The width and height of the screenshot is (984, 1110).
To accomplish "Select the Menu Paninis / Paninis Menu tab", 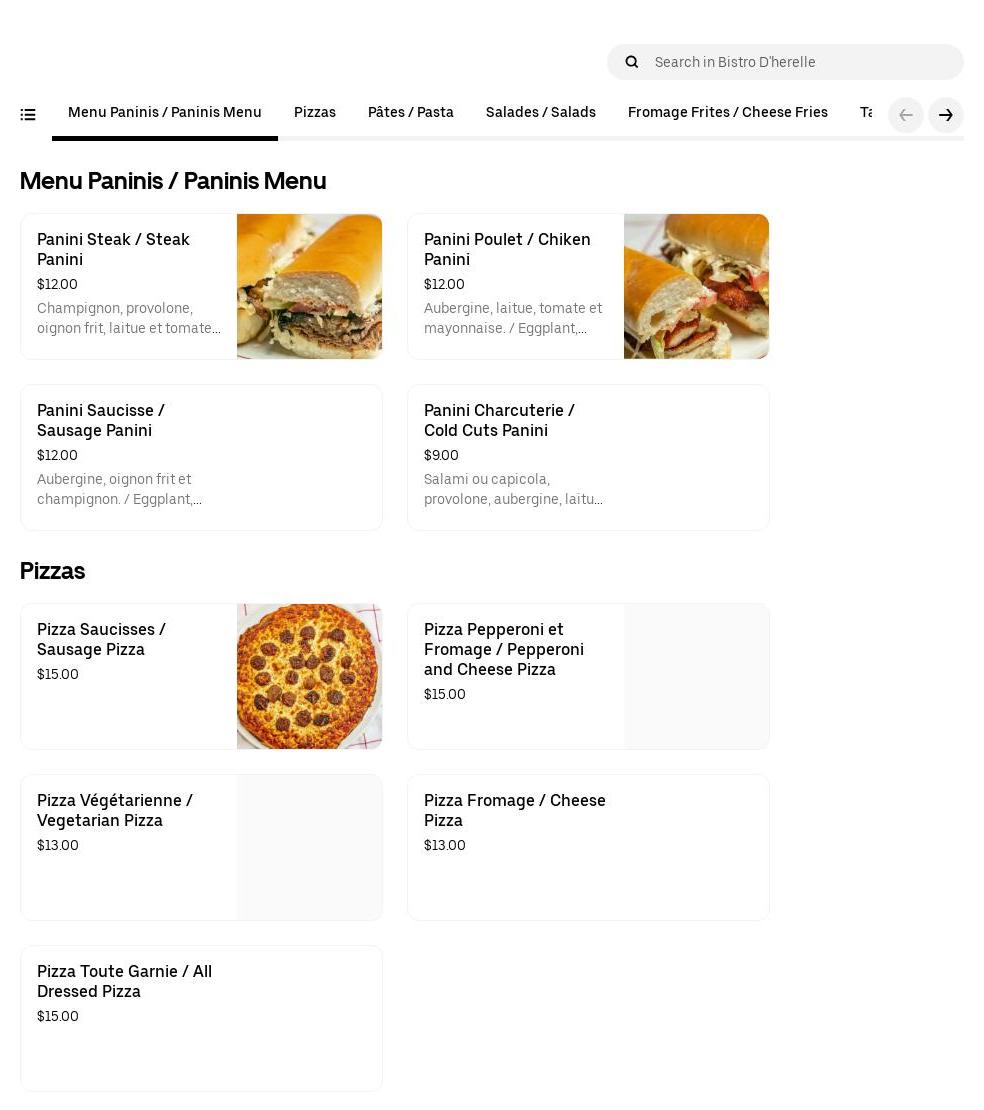I will [x=165, y=113].
